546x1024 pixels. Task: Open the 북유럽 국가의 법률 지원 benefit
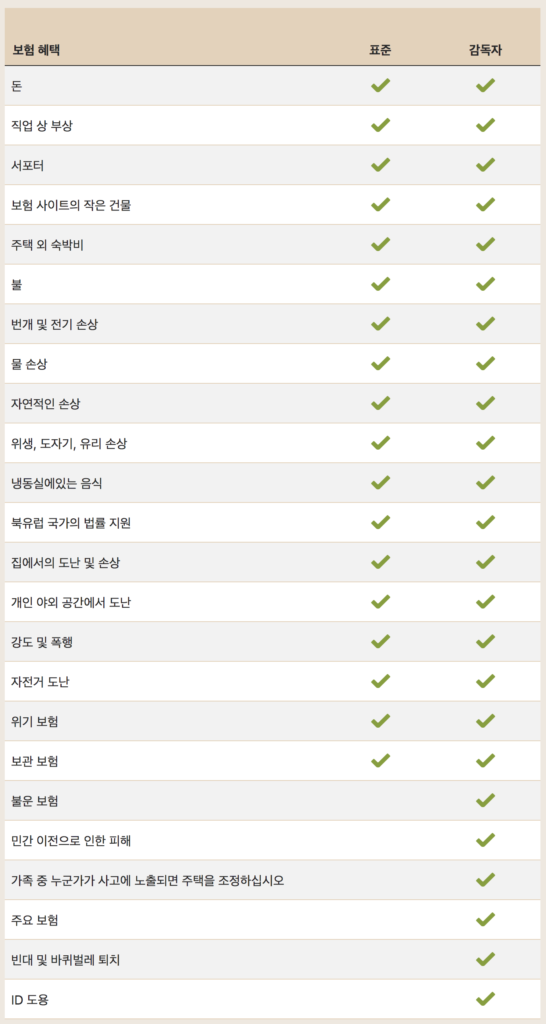[x=71, y=522]
